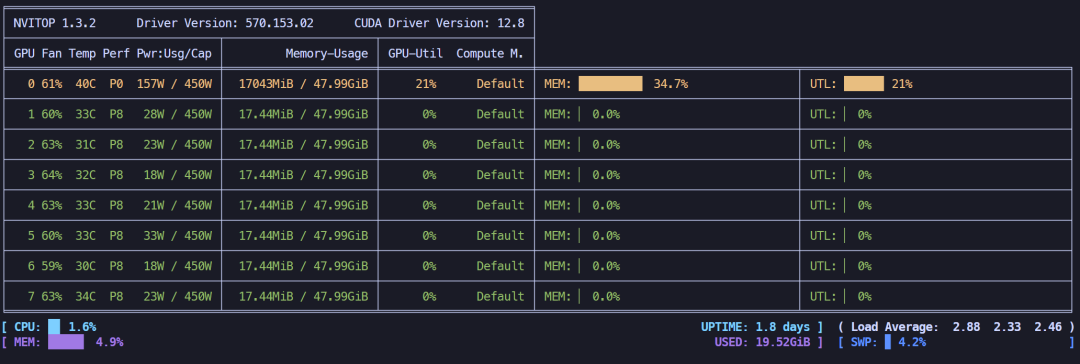Click GPU 5 power 33W / 450W
Screen dimensions: 1080x364
point(178,236)
